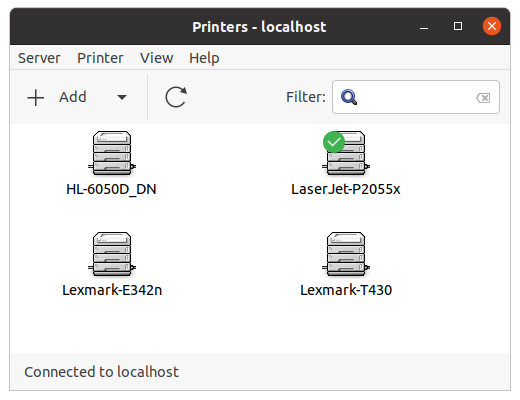Select the HL-6050D_DN printer icon
The image size is (520, 400).
(112, 153)
